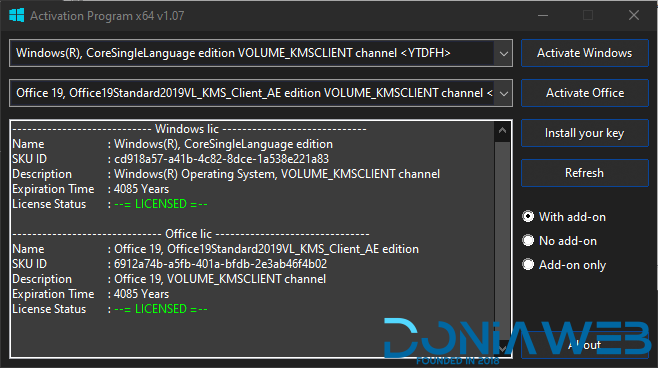This screenshot has height=368, width=658.
Task: Click the Windows SKU ID text line
Action: tap(170, 159)
